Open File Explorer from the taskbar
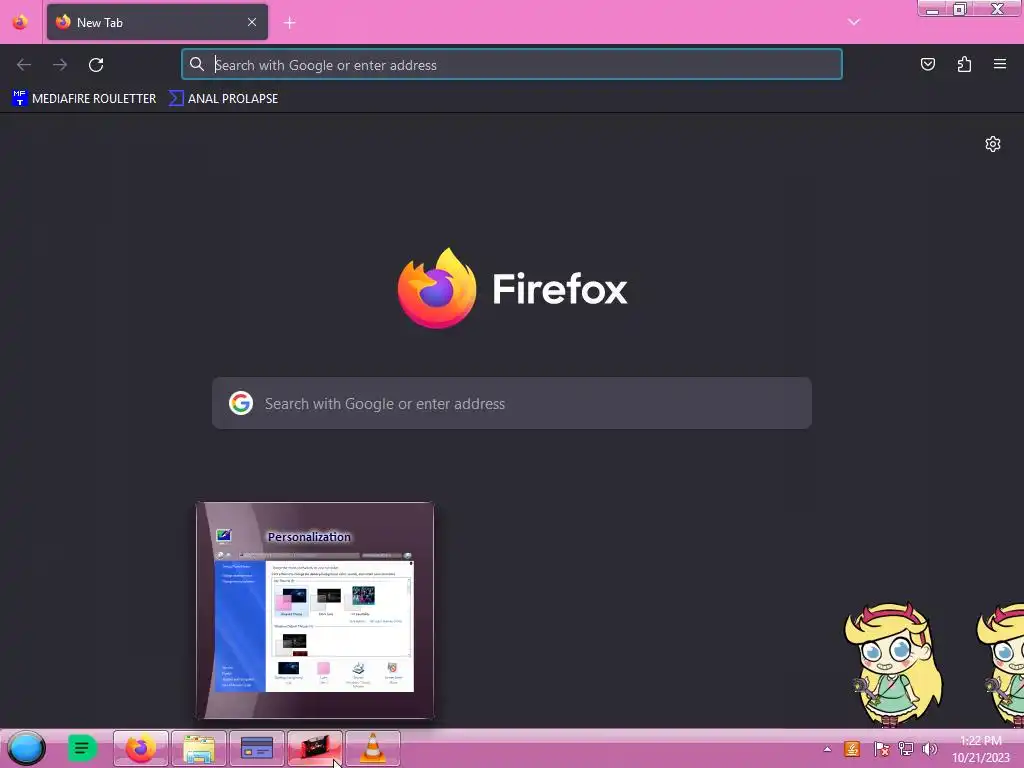 [x=199, y=748]
